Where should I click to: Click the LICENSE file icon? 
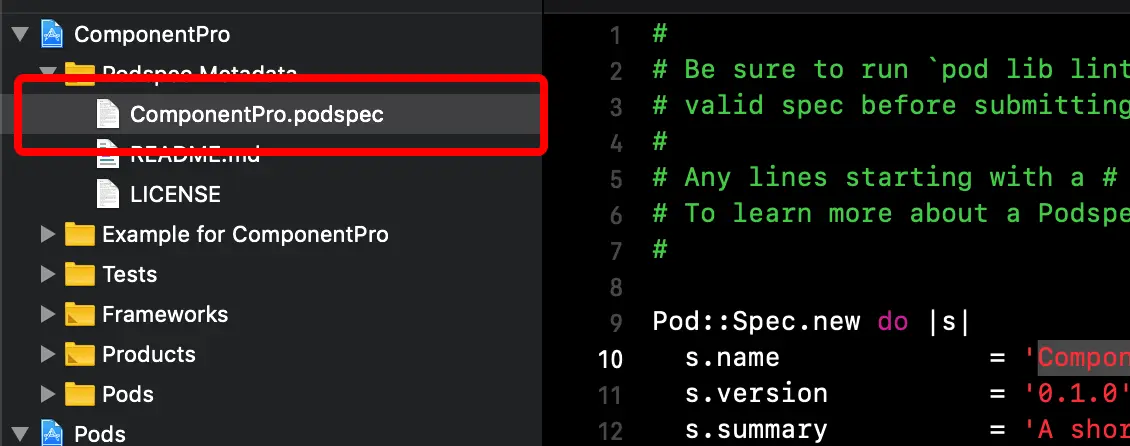107,194
